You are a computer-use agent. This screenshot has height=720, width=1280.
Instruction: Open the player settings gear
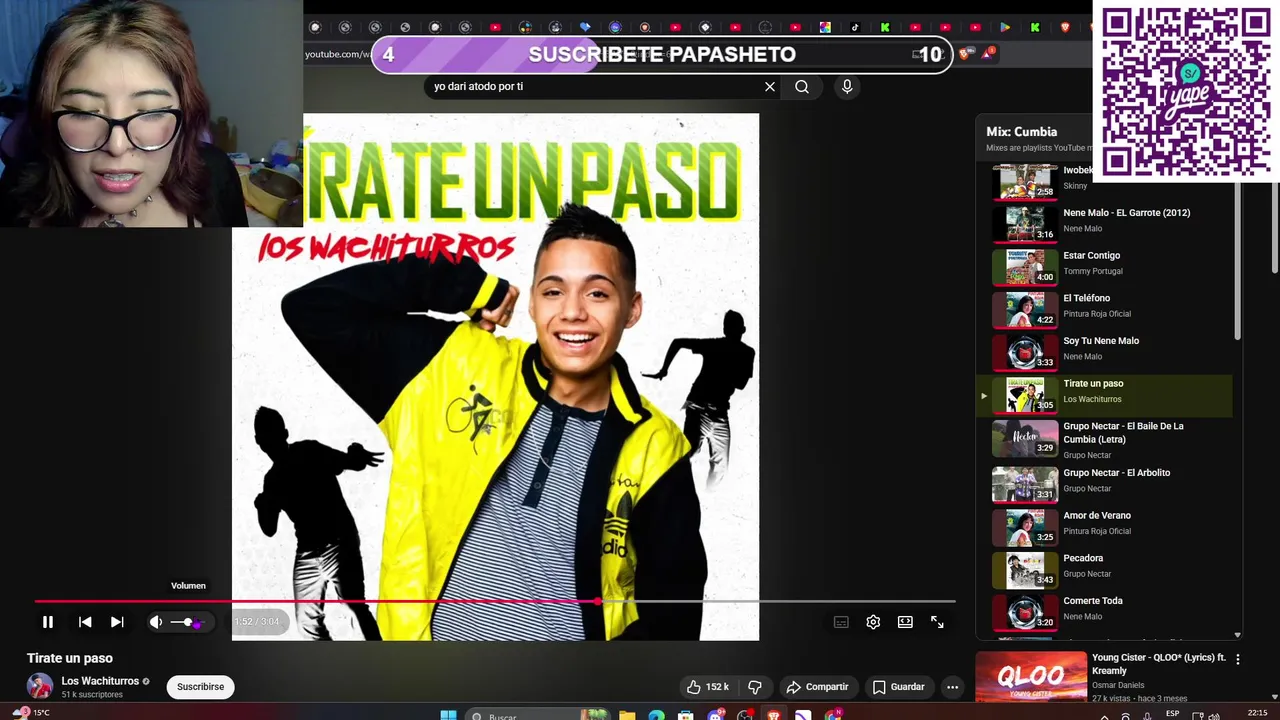click(873, 622)
